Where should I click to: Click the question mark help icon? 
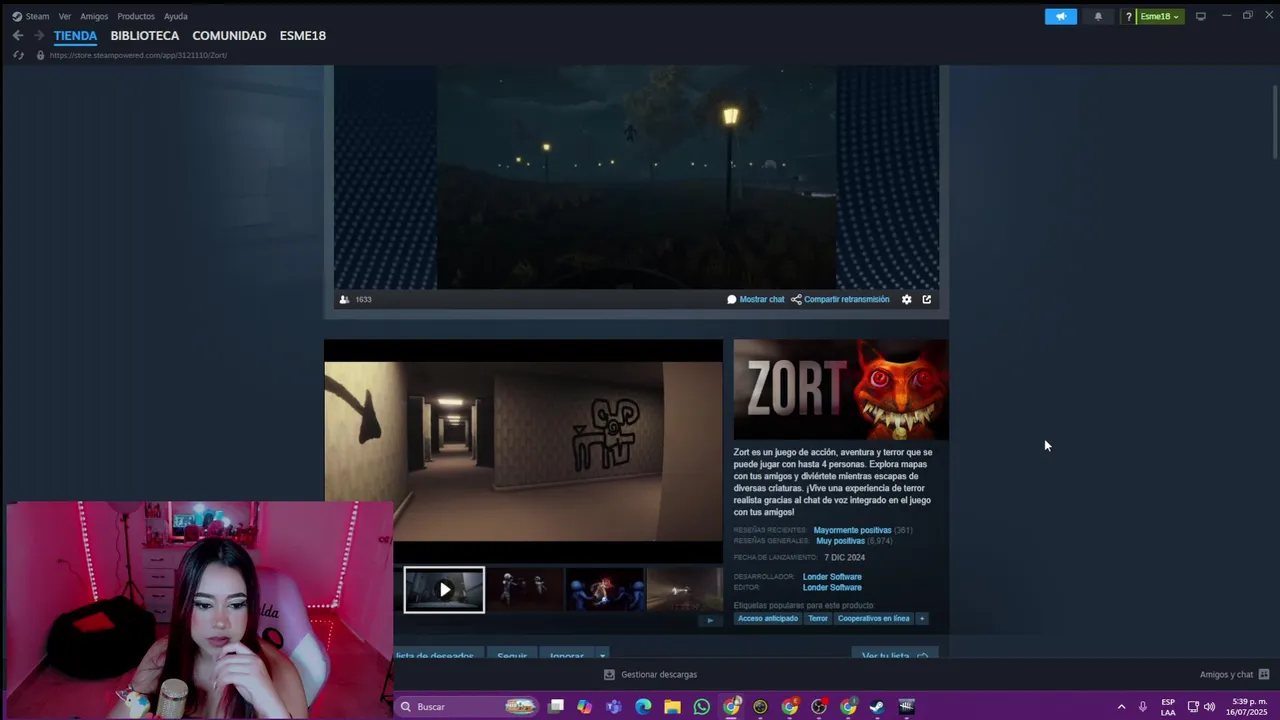click(x=1129, y=16)
